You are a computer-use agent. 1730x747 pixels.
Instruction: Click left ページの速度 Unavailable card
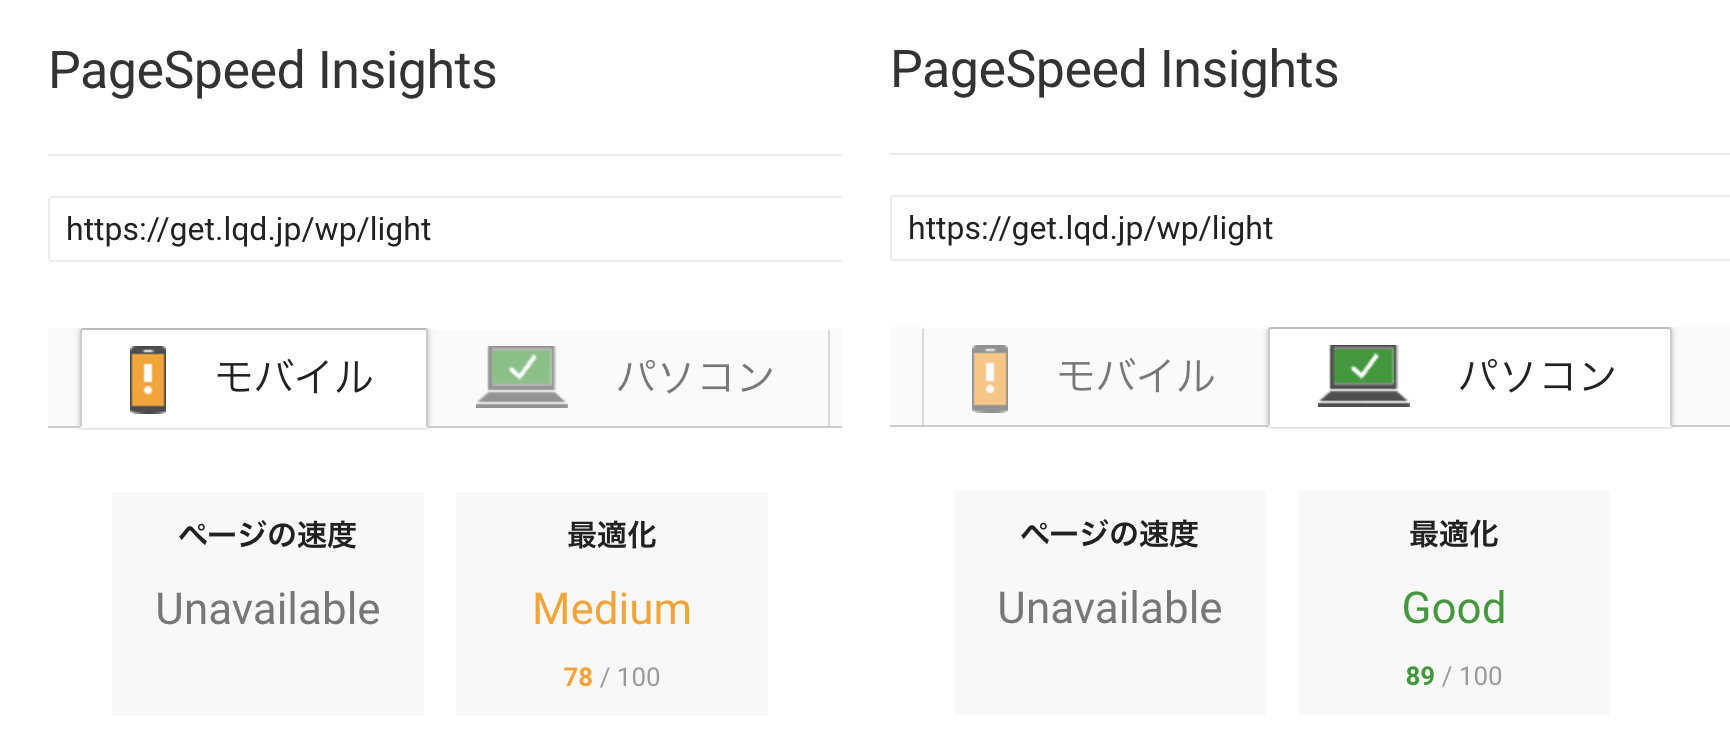click(x=268, y=603)
